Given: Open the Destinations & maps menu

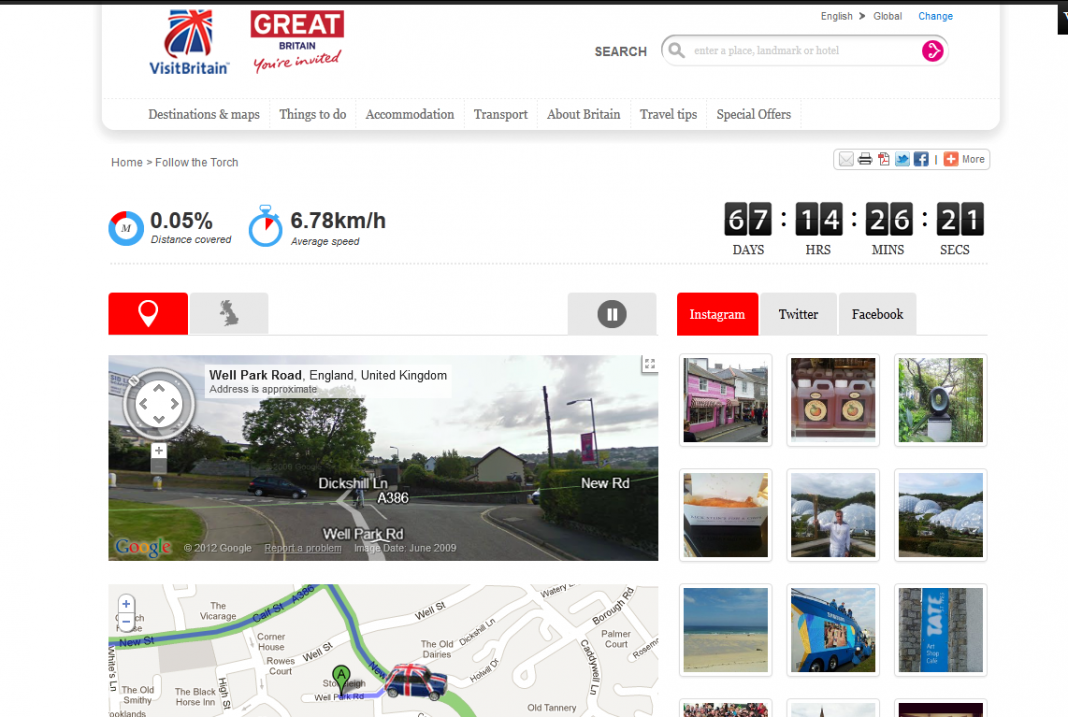Looking at the screenshot, I should 204,115.
